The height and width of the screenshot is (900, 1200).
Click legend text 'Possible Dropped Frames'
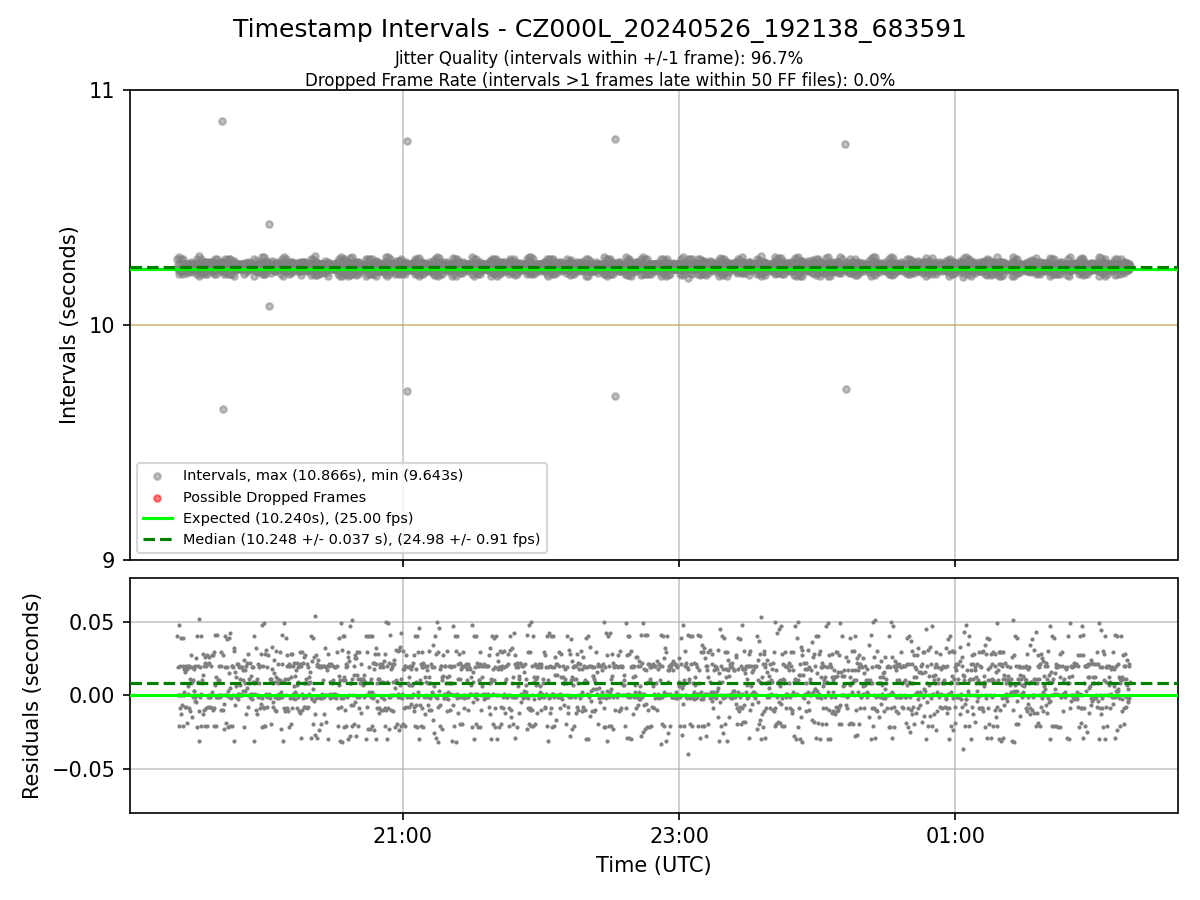pos(274,497)
